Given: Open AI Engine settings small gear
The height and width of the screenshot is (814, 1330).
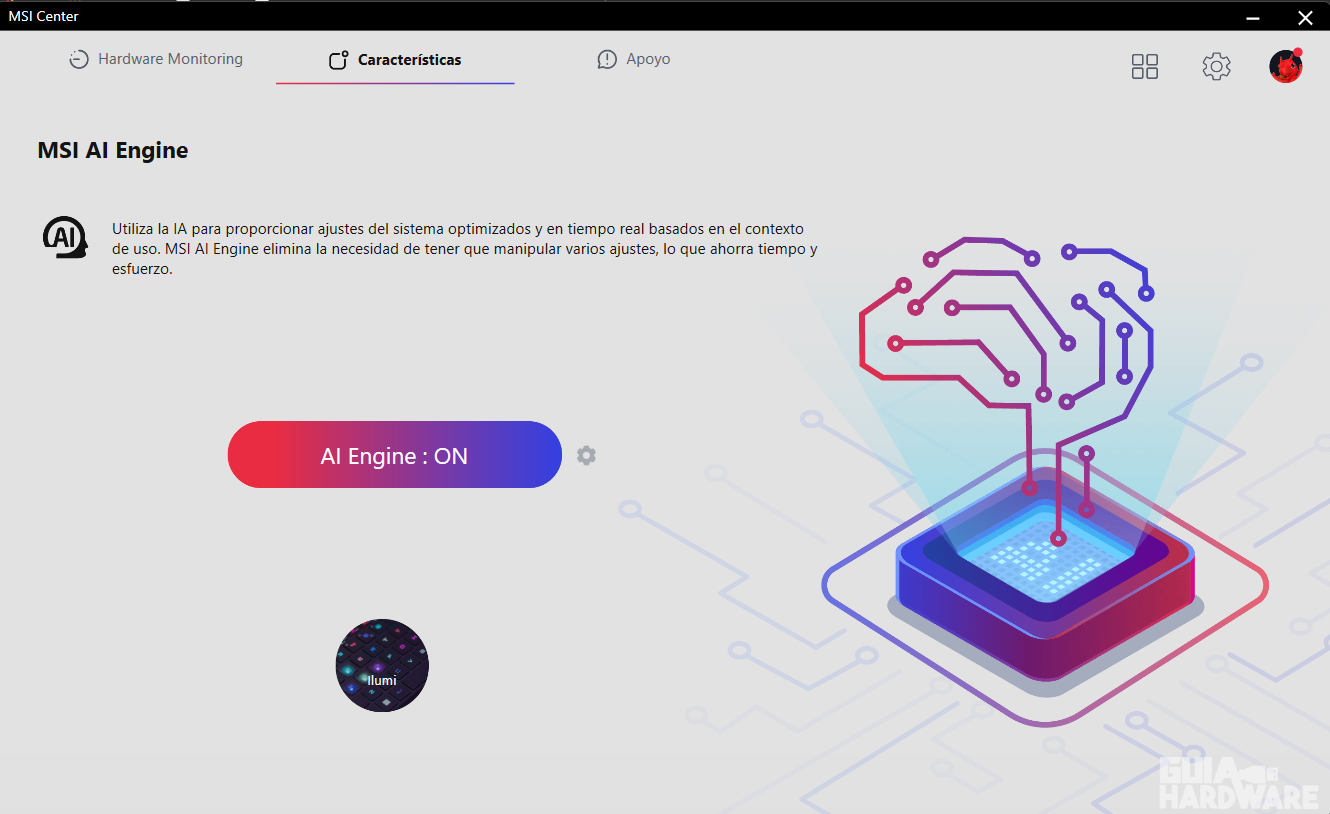Looking at the screenshot, I should (586, 455).
